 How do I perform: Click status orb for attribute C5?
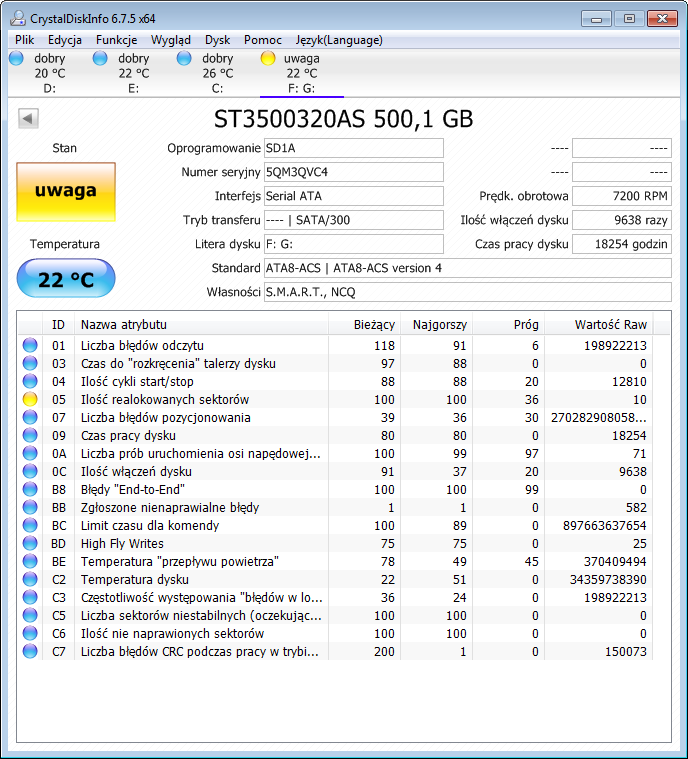(30, 615)
